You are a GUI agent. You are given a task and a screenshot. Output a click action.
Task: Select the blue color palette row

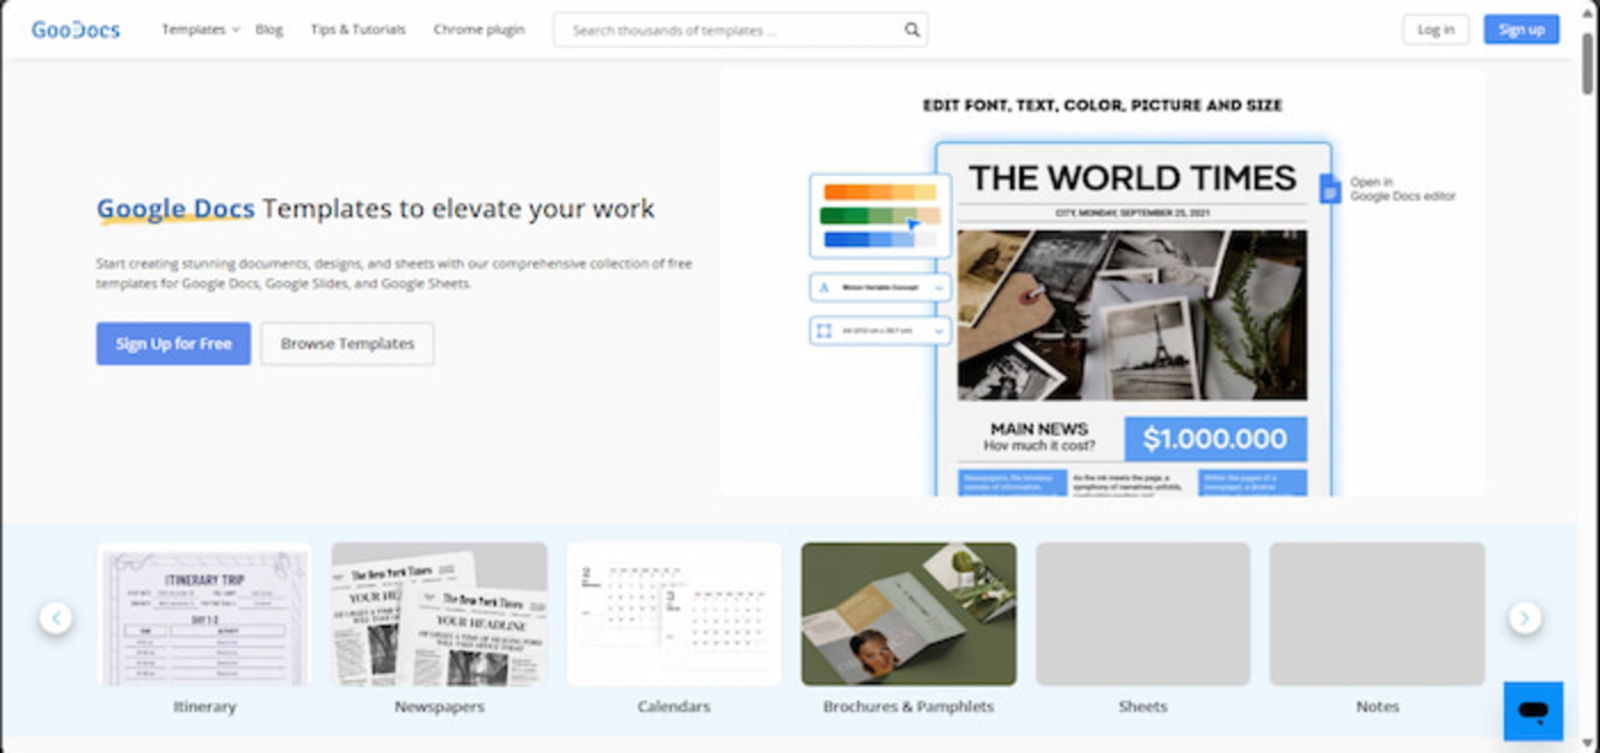point(880,239)
